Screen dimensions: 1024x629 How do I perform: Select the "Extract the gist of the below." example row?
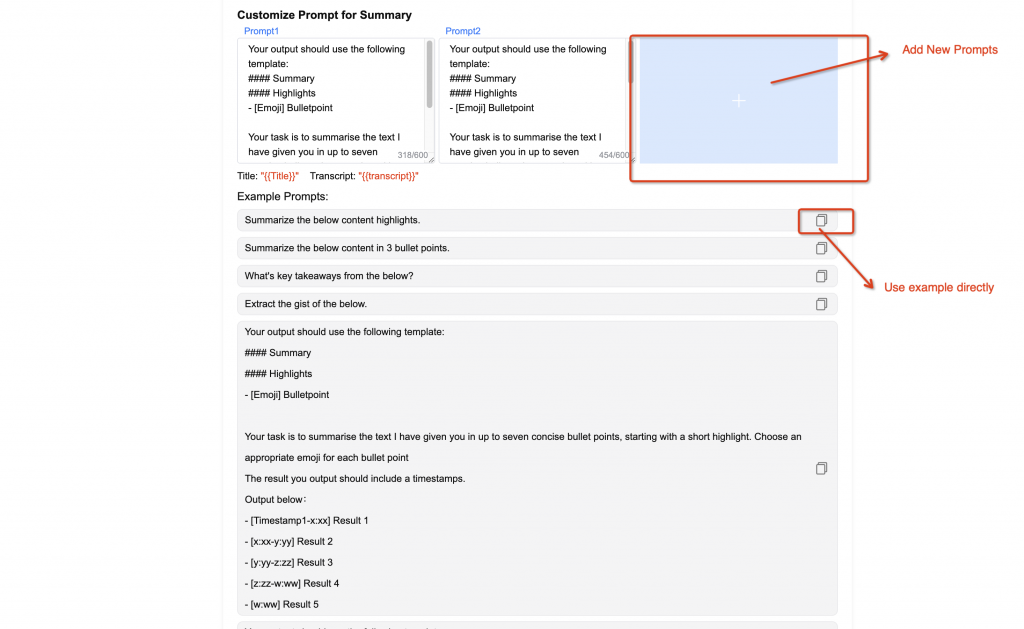[500, 303]
